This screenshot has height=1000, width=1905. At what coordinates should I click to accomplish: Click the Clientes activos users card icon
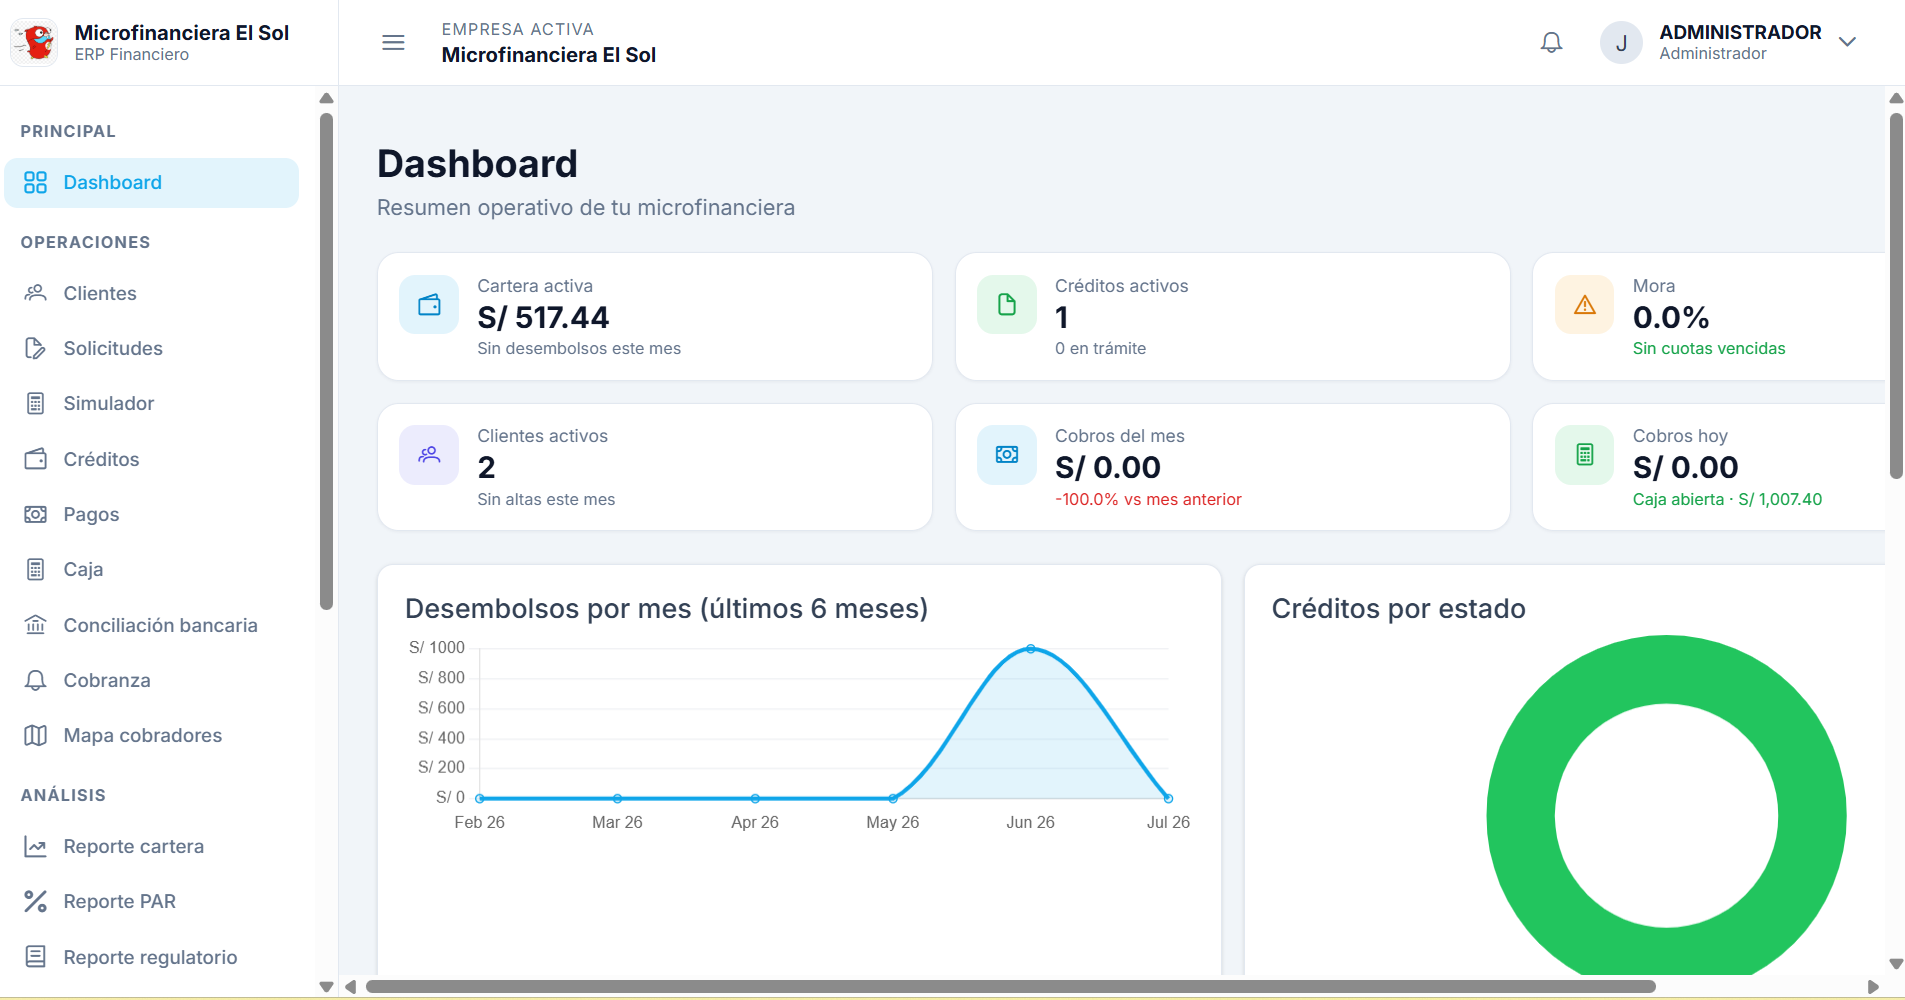[429, 455]
